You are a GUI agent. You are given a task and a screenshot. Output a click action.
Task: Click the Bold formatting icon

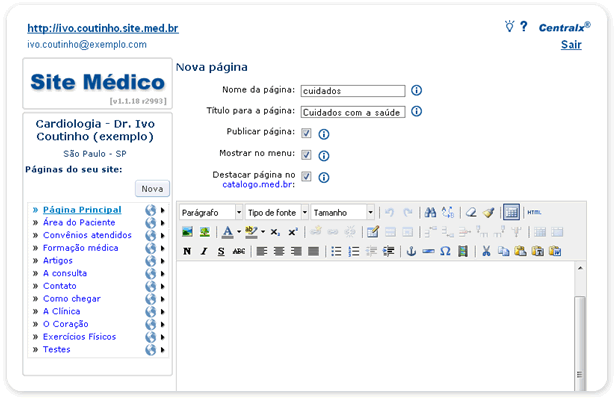tap(187, 251)
